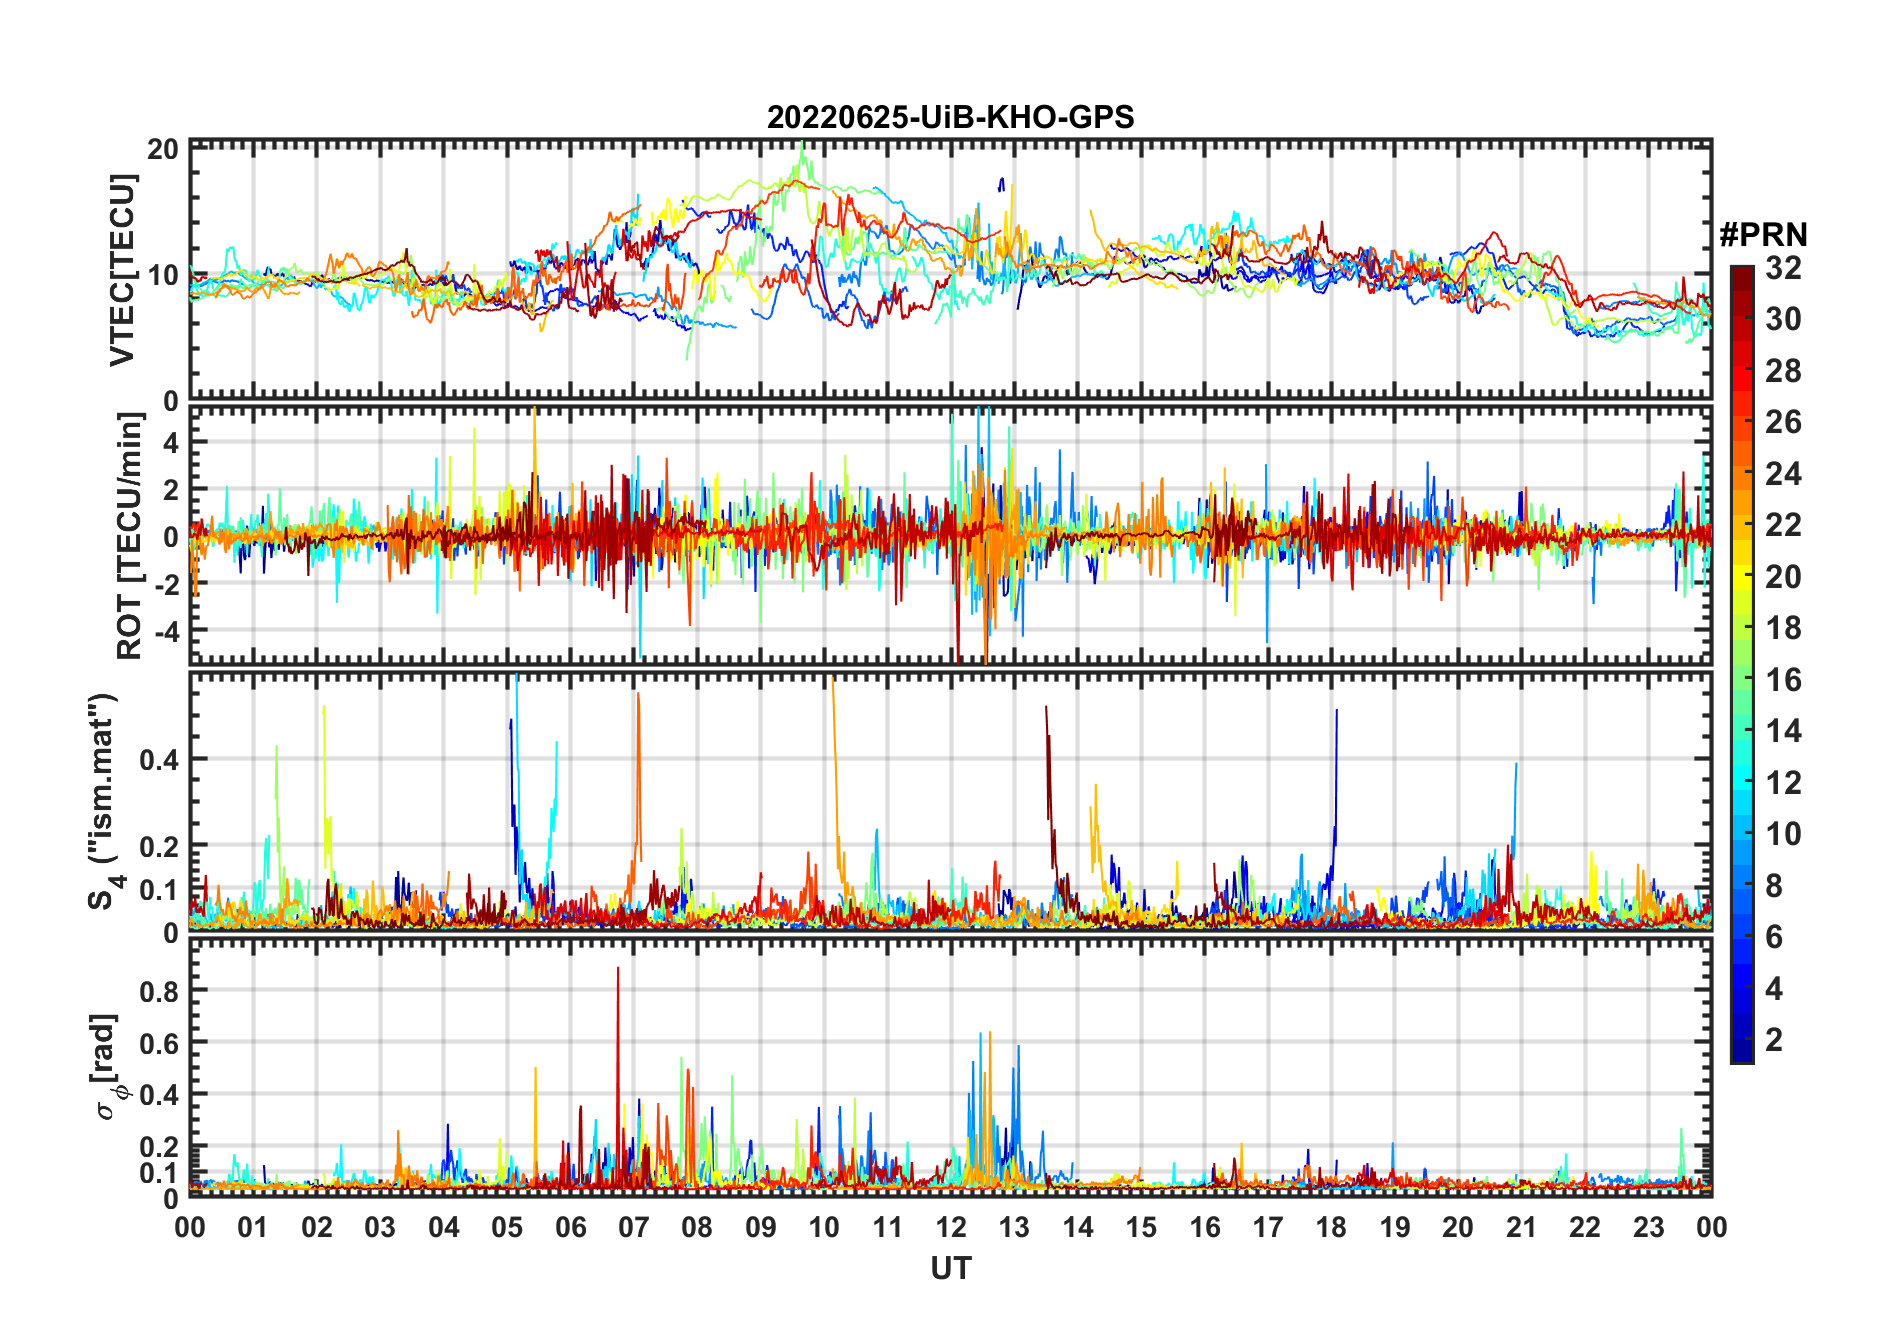Click hour label 15 on the UT axis
Screen dimensions: 1902x1330
click(x=1141, y=1227)
